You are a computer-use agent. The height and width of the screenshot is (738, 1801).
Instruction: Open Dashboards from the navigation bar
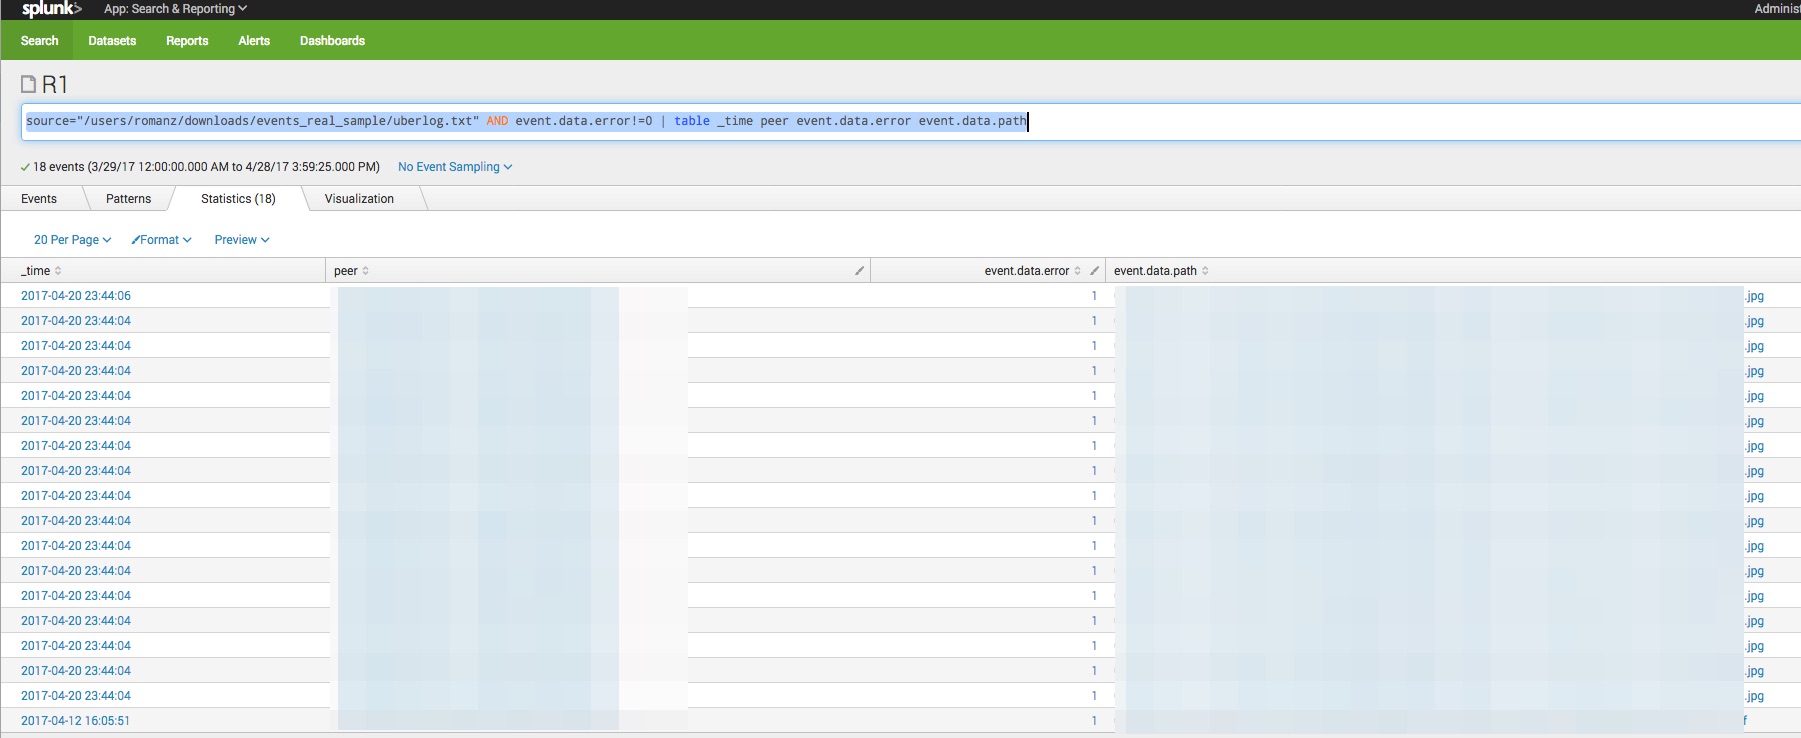tap(332, 41)
